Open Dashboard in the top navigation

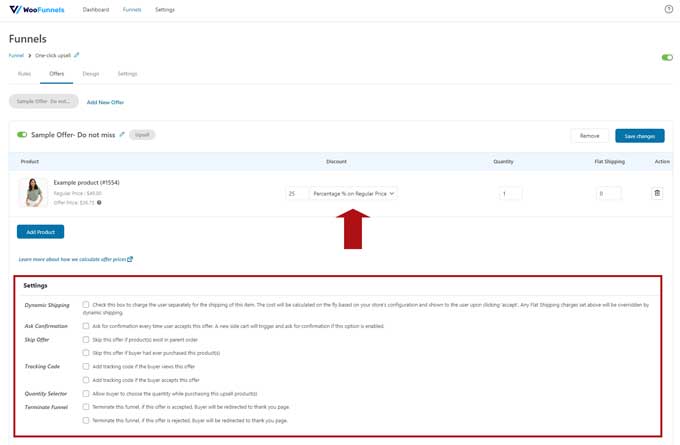(x=96, y=10)
